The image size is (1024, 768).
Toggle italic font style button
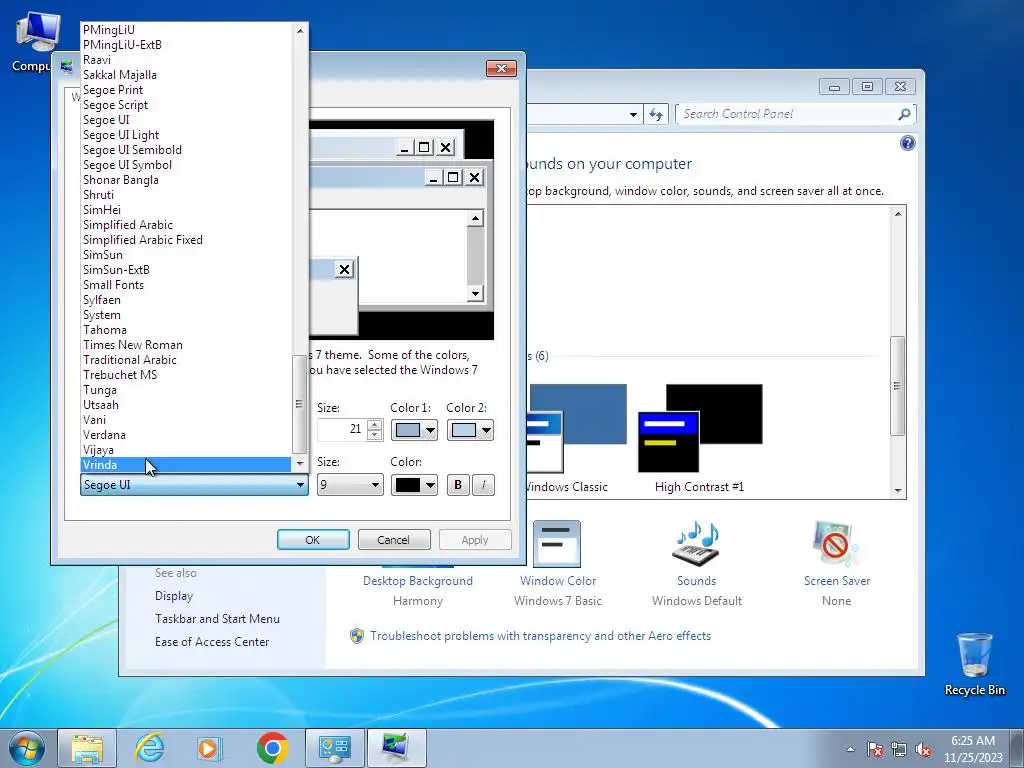point(483,485)
